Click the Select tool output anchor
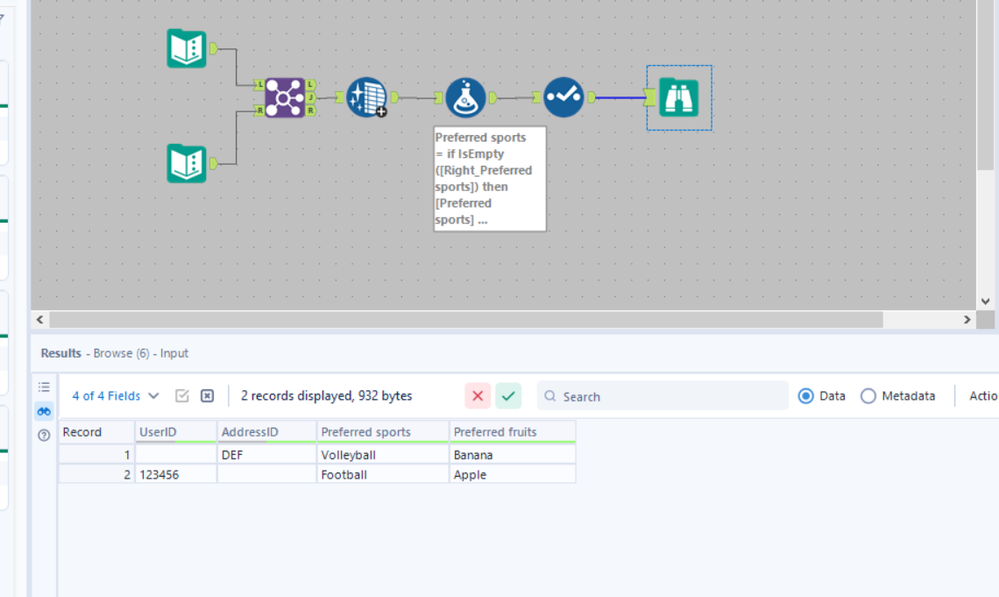This screenshot has height=597, width=999. coord(591,97)
